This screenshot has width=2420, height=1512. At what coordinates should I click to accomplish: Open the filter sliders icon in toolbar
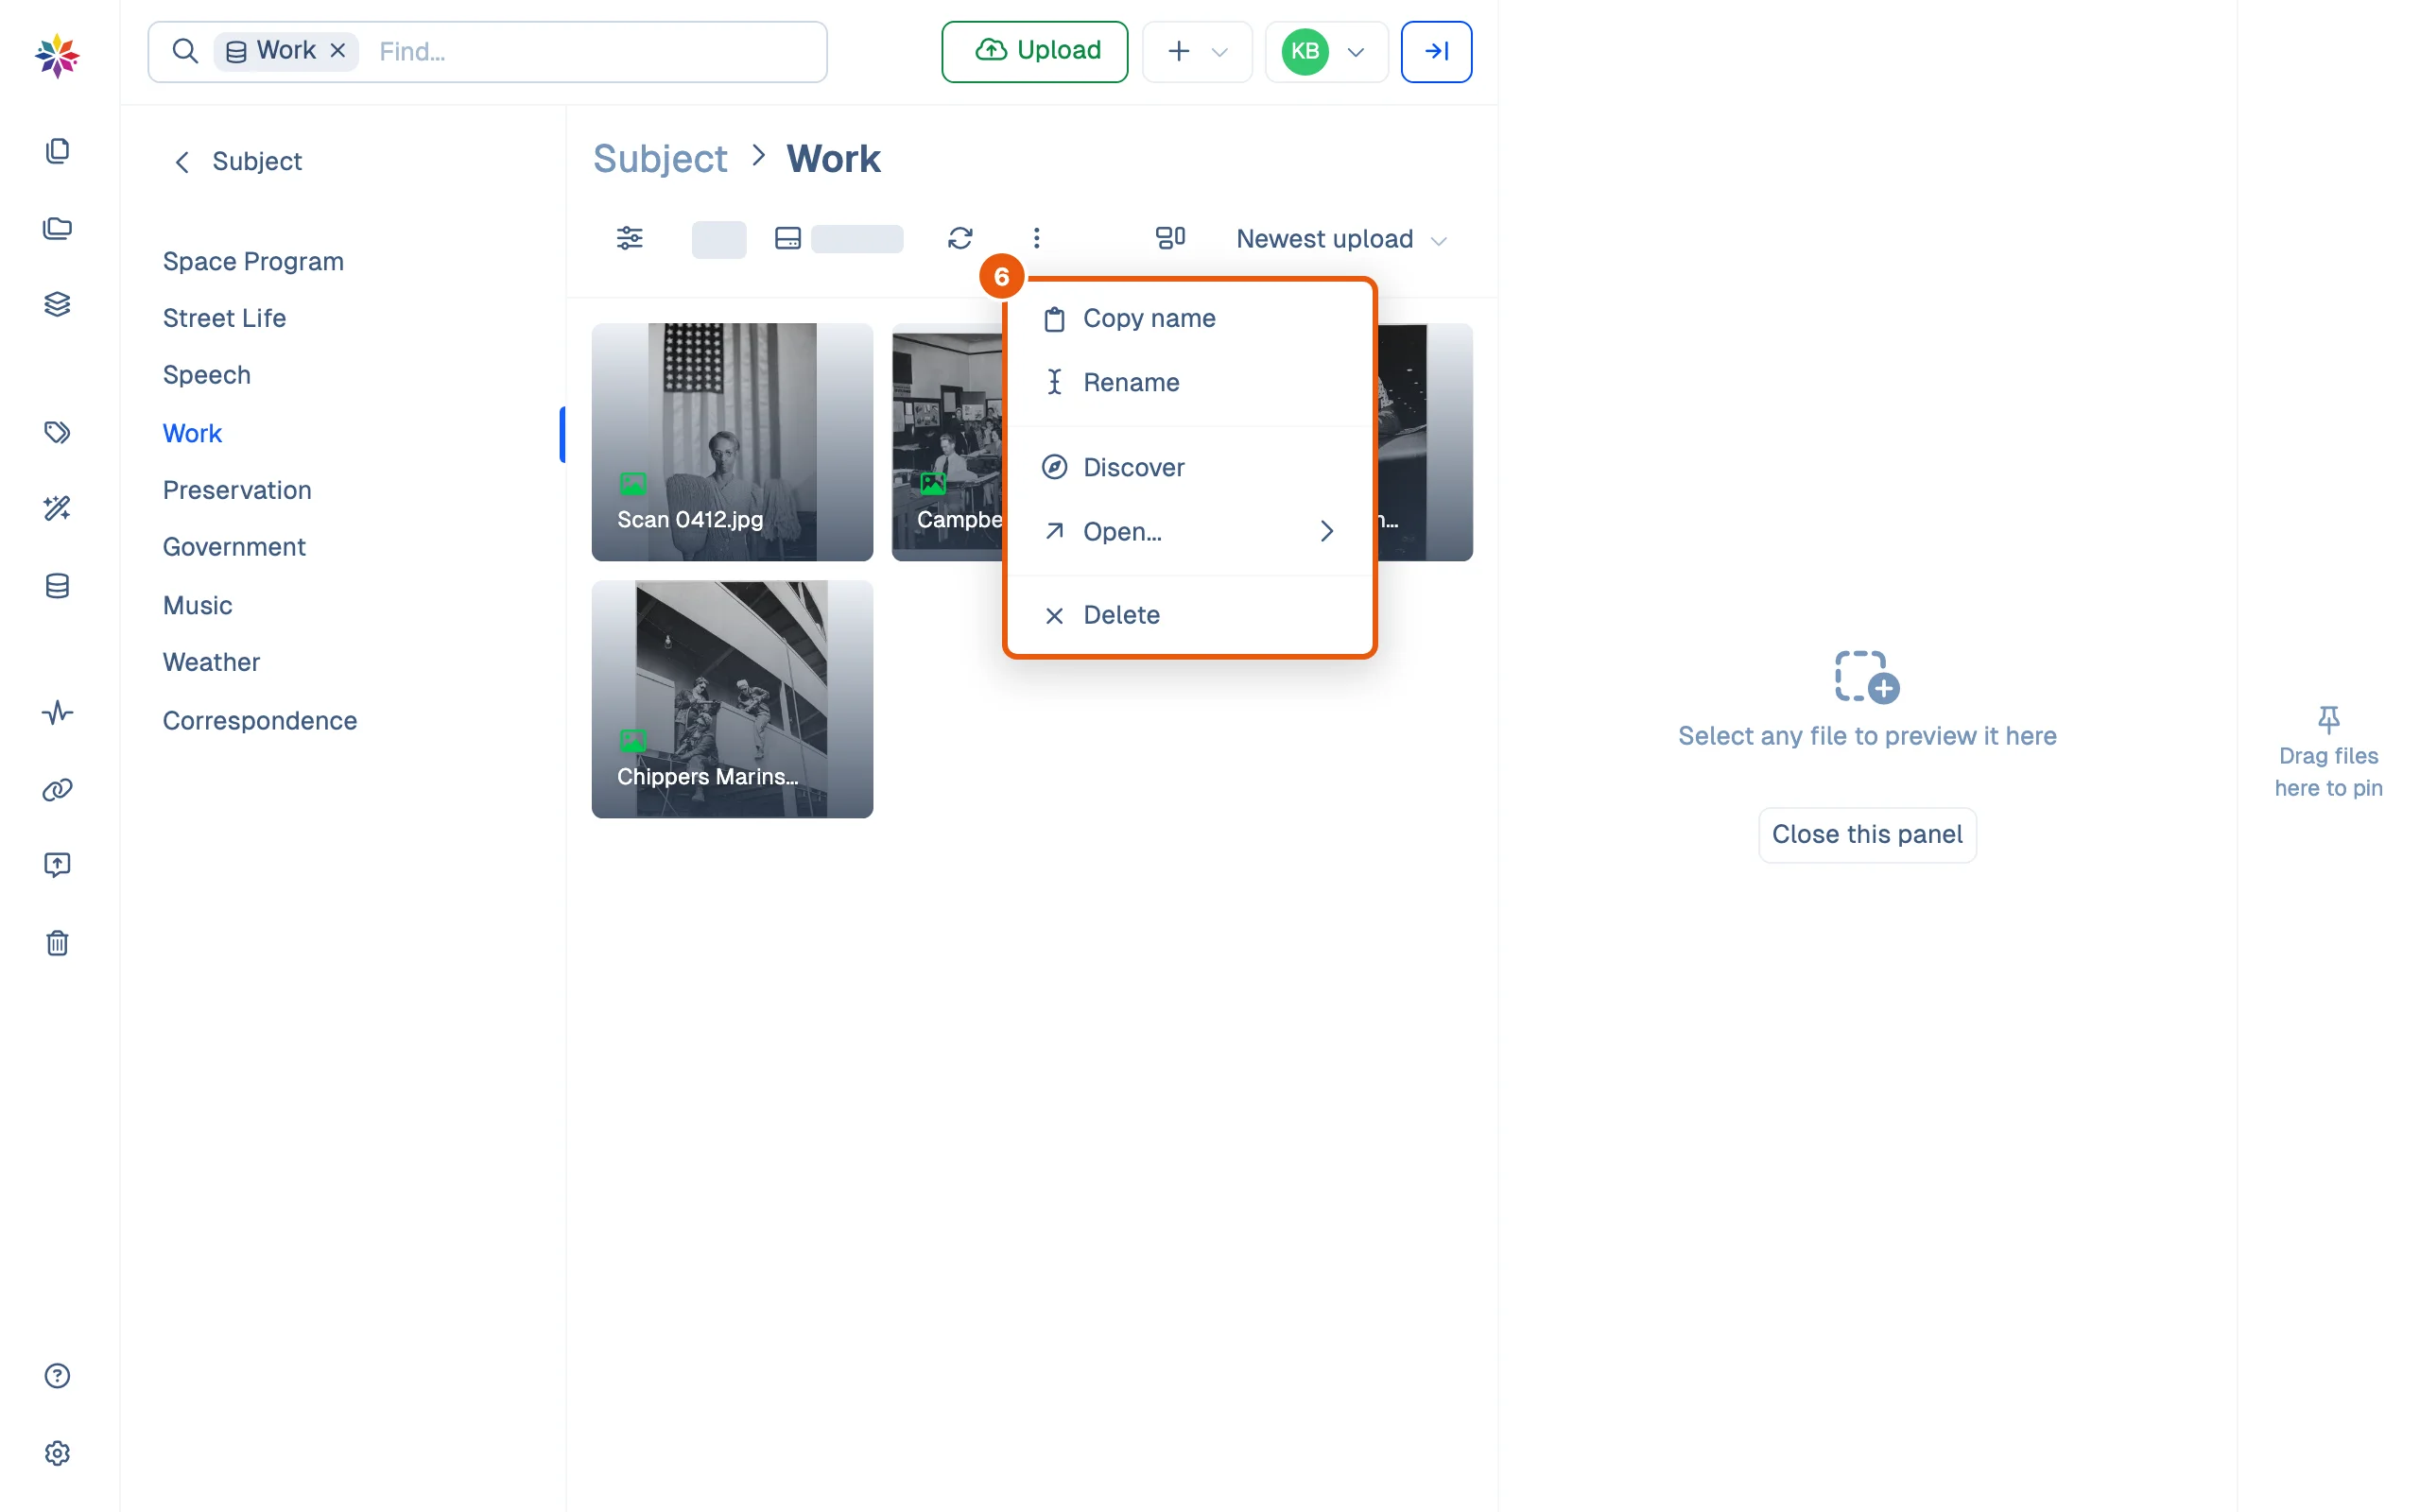tap(629, 238)
